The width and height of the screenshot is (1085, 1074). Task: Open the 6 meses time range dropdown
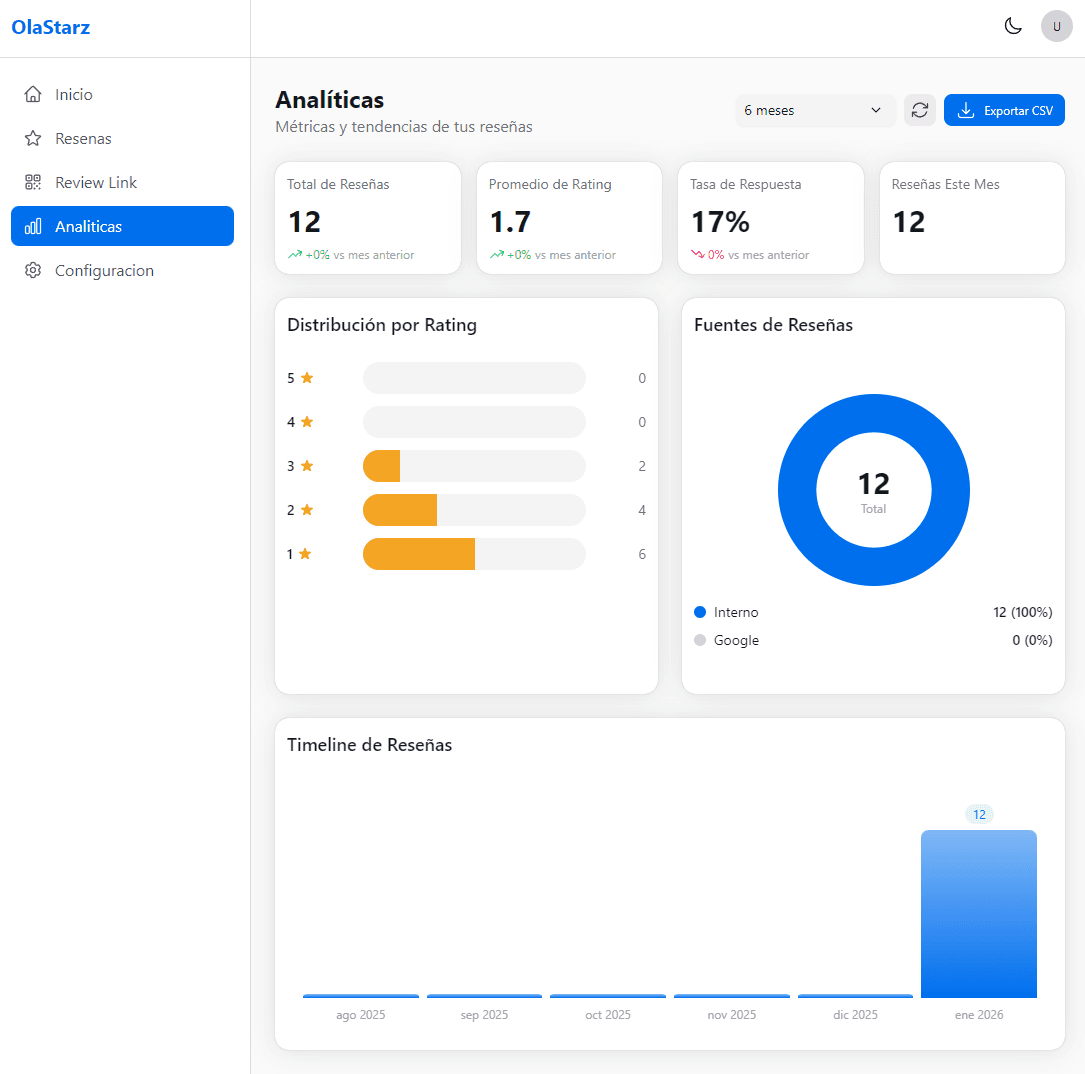click(815, 110)
